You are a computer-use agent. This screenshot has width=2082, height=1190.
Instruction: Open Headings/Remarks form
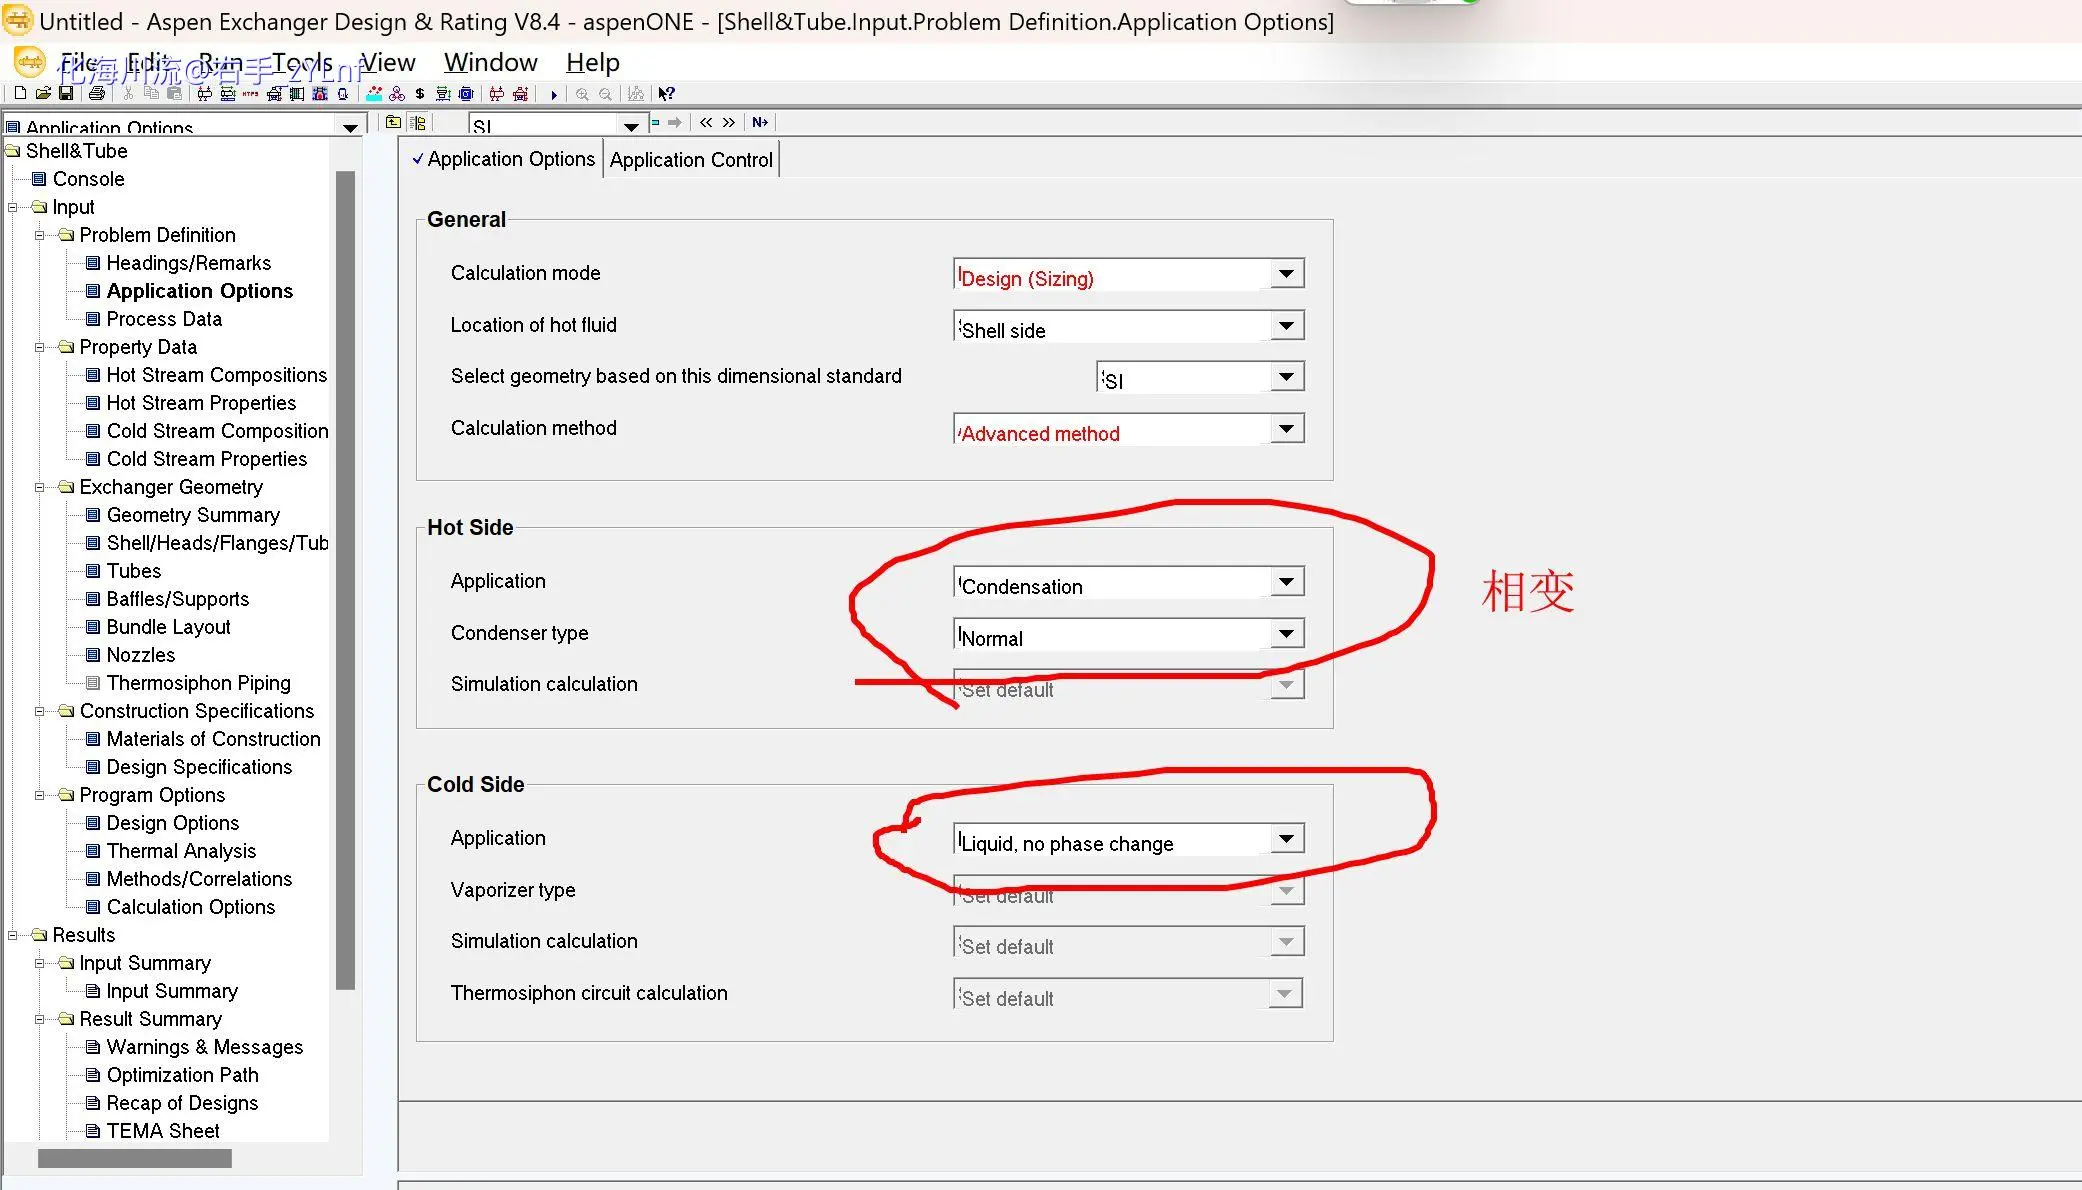[188, 263]
